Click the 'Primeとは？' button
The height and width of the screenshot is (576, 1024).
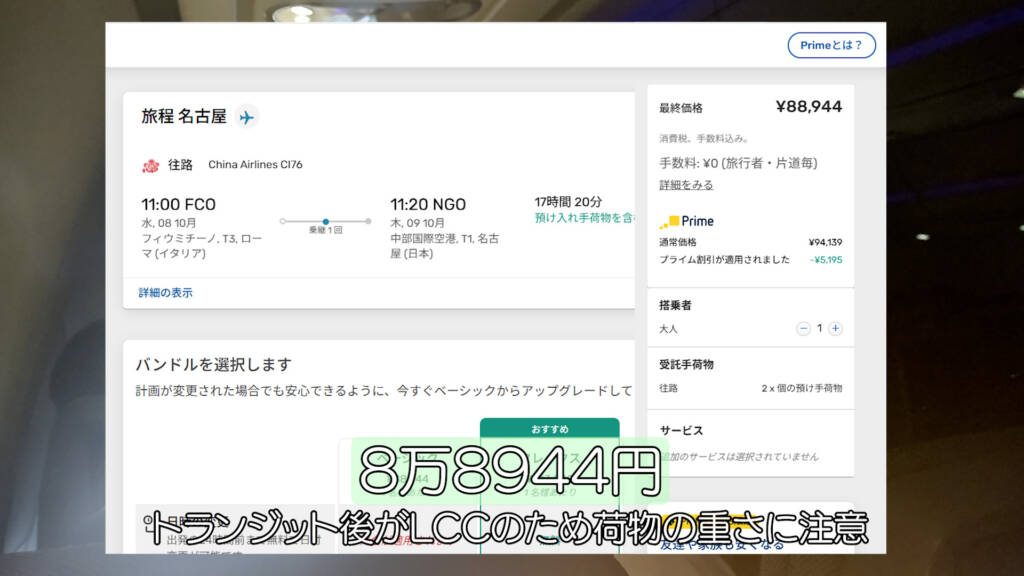pyautogui.click(x=831, y=45)
